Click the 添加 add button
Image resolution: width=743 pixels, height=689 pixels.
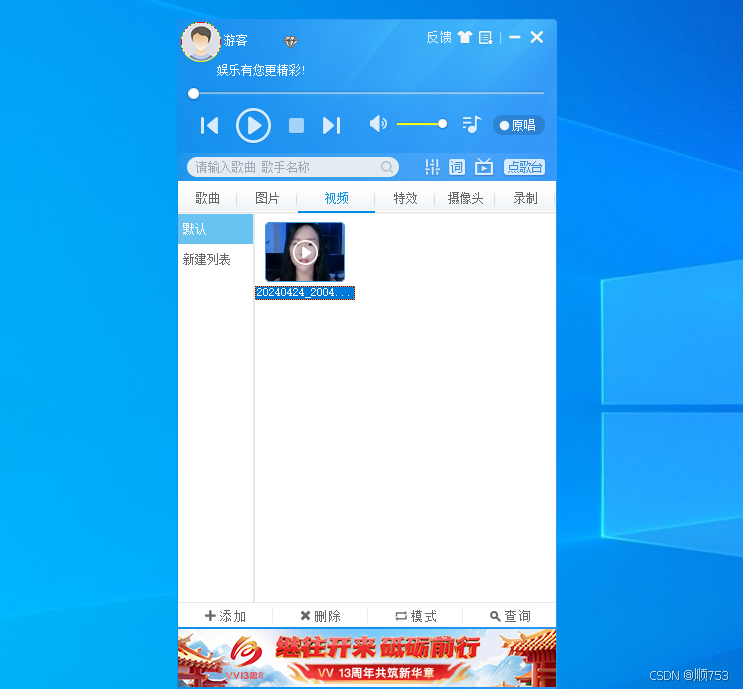225,616
